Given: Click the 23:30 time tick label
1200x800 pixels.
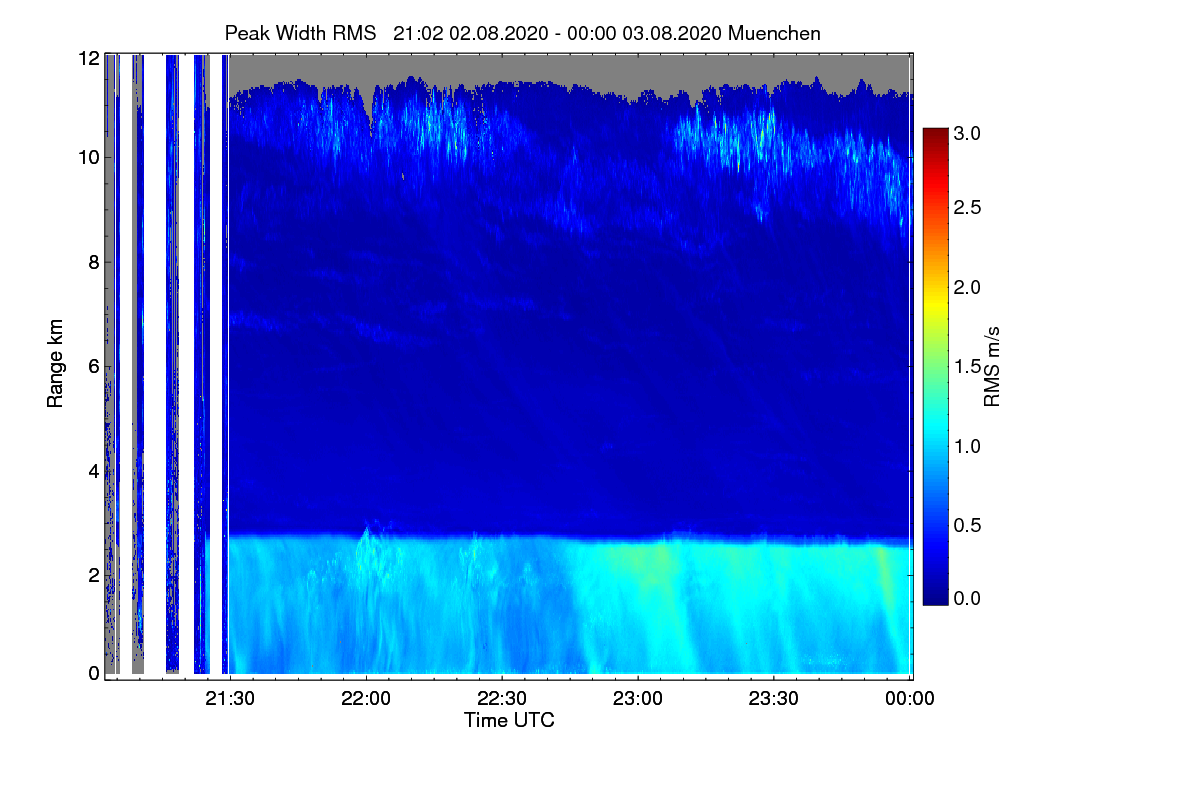Looking at the screenshot, I should tap(773, 699).
